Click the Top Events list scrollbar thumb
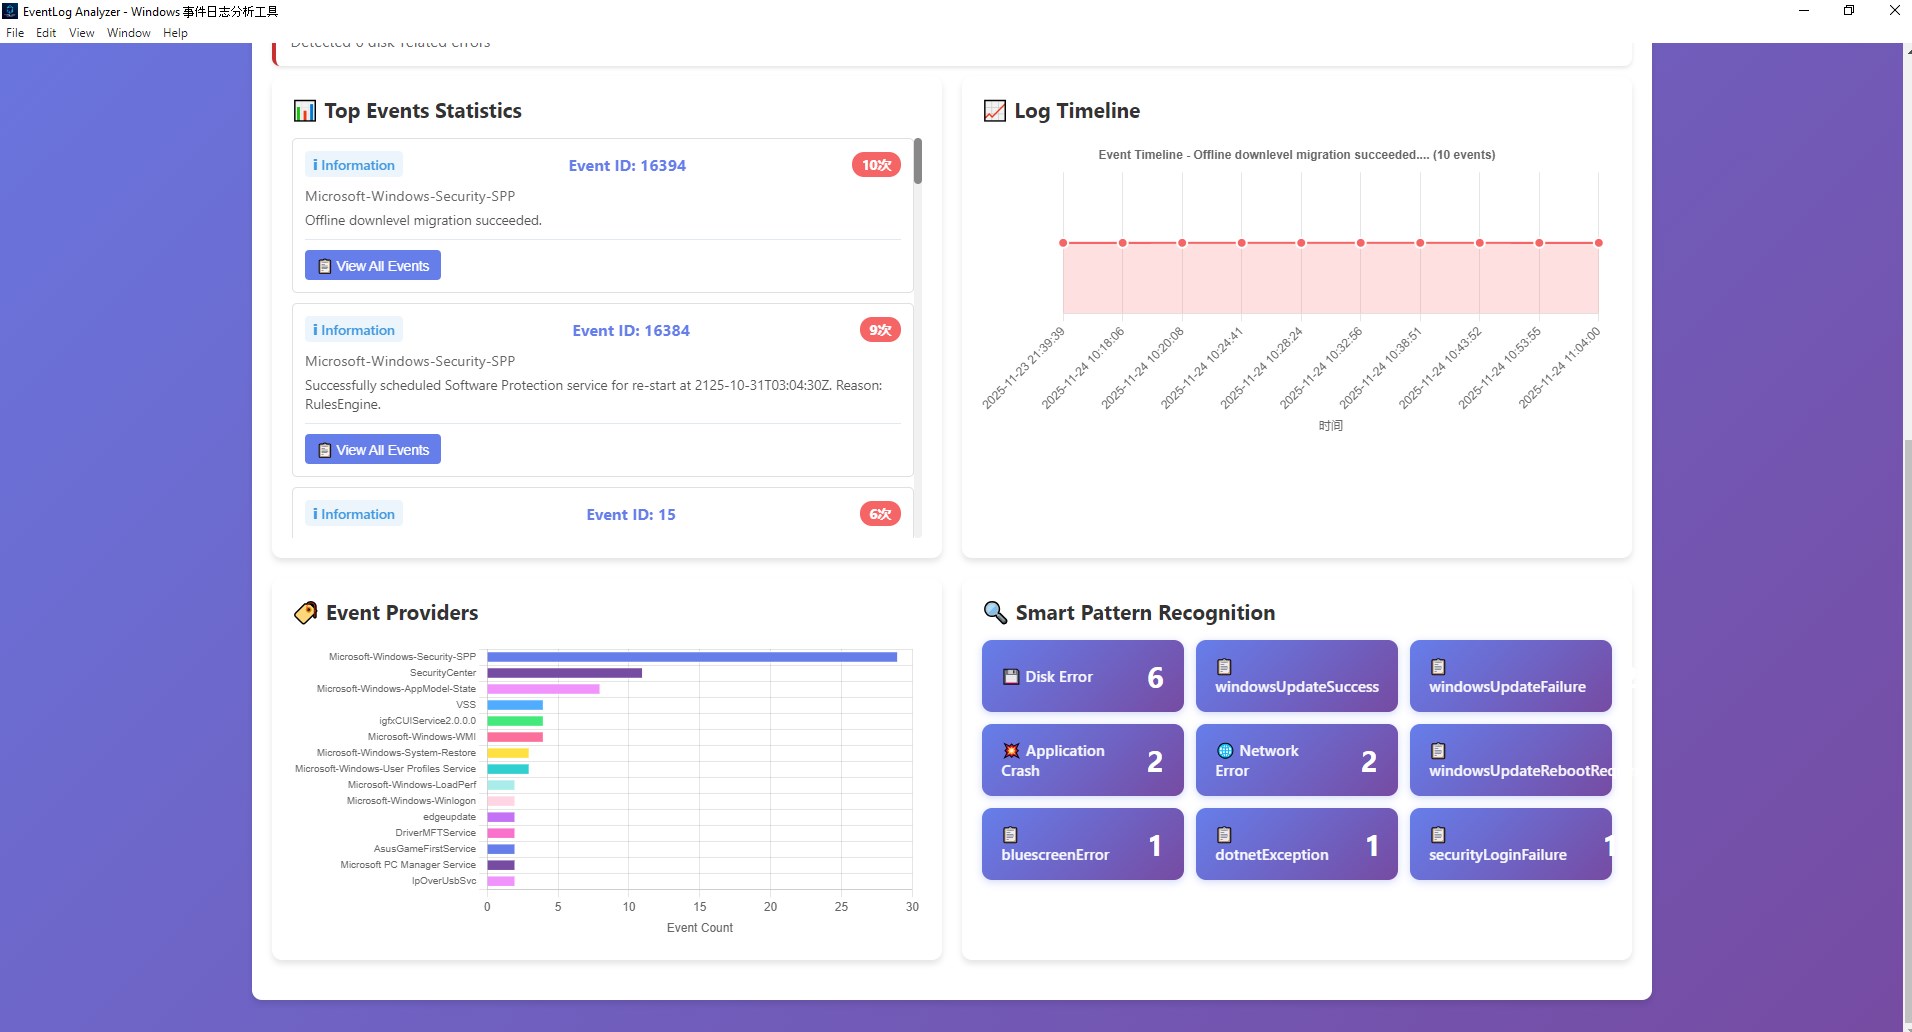Screen dimensions: 1912x1032 point(918,161)
